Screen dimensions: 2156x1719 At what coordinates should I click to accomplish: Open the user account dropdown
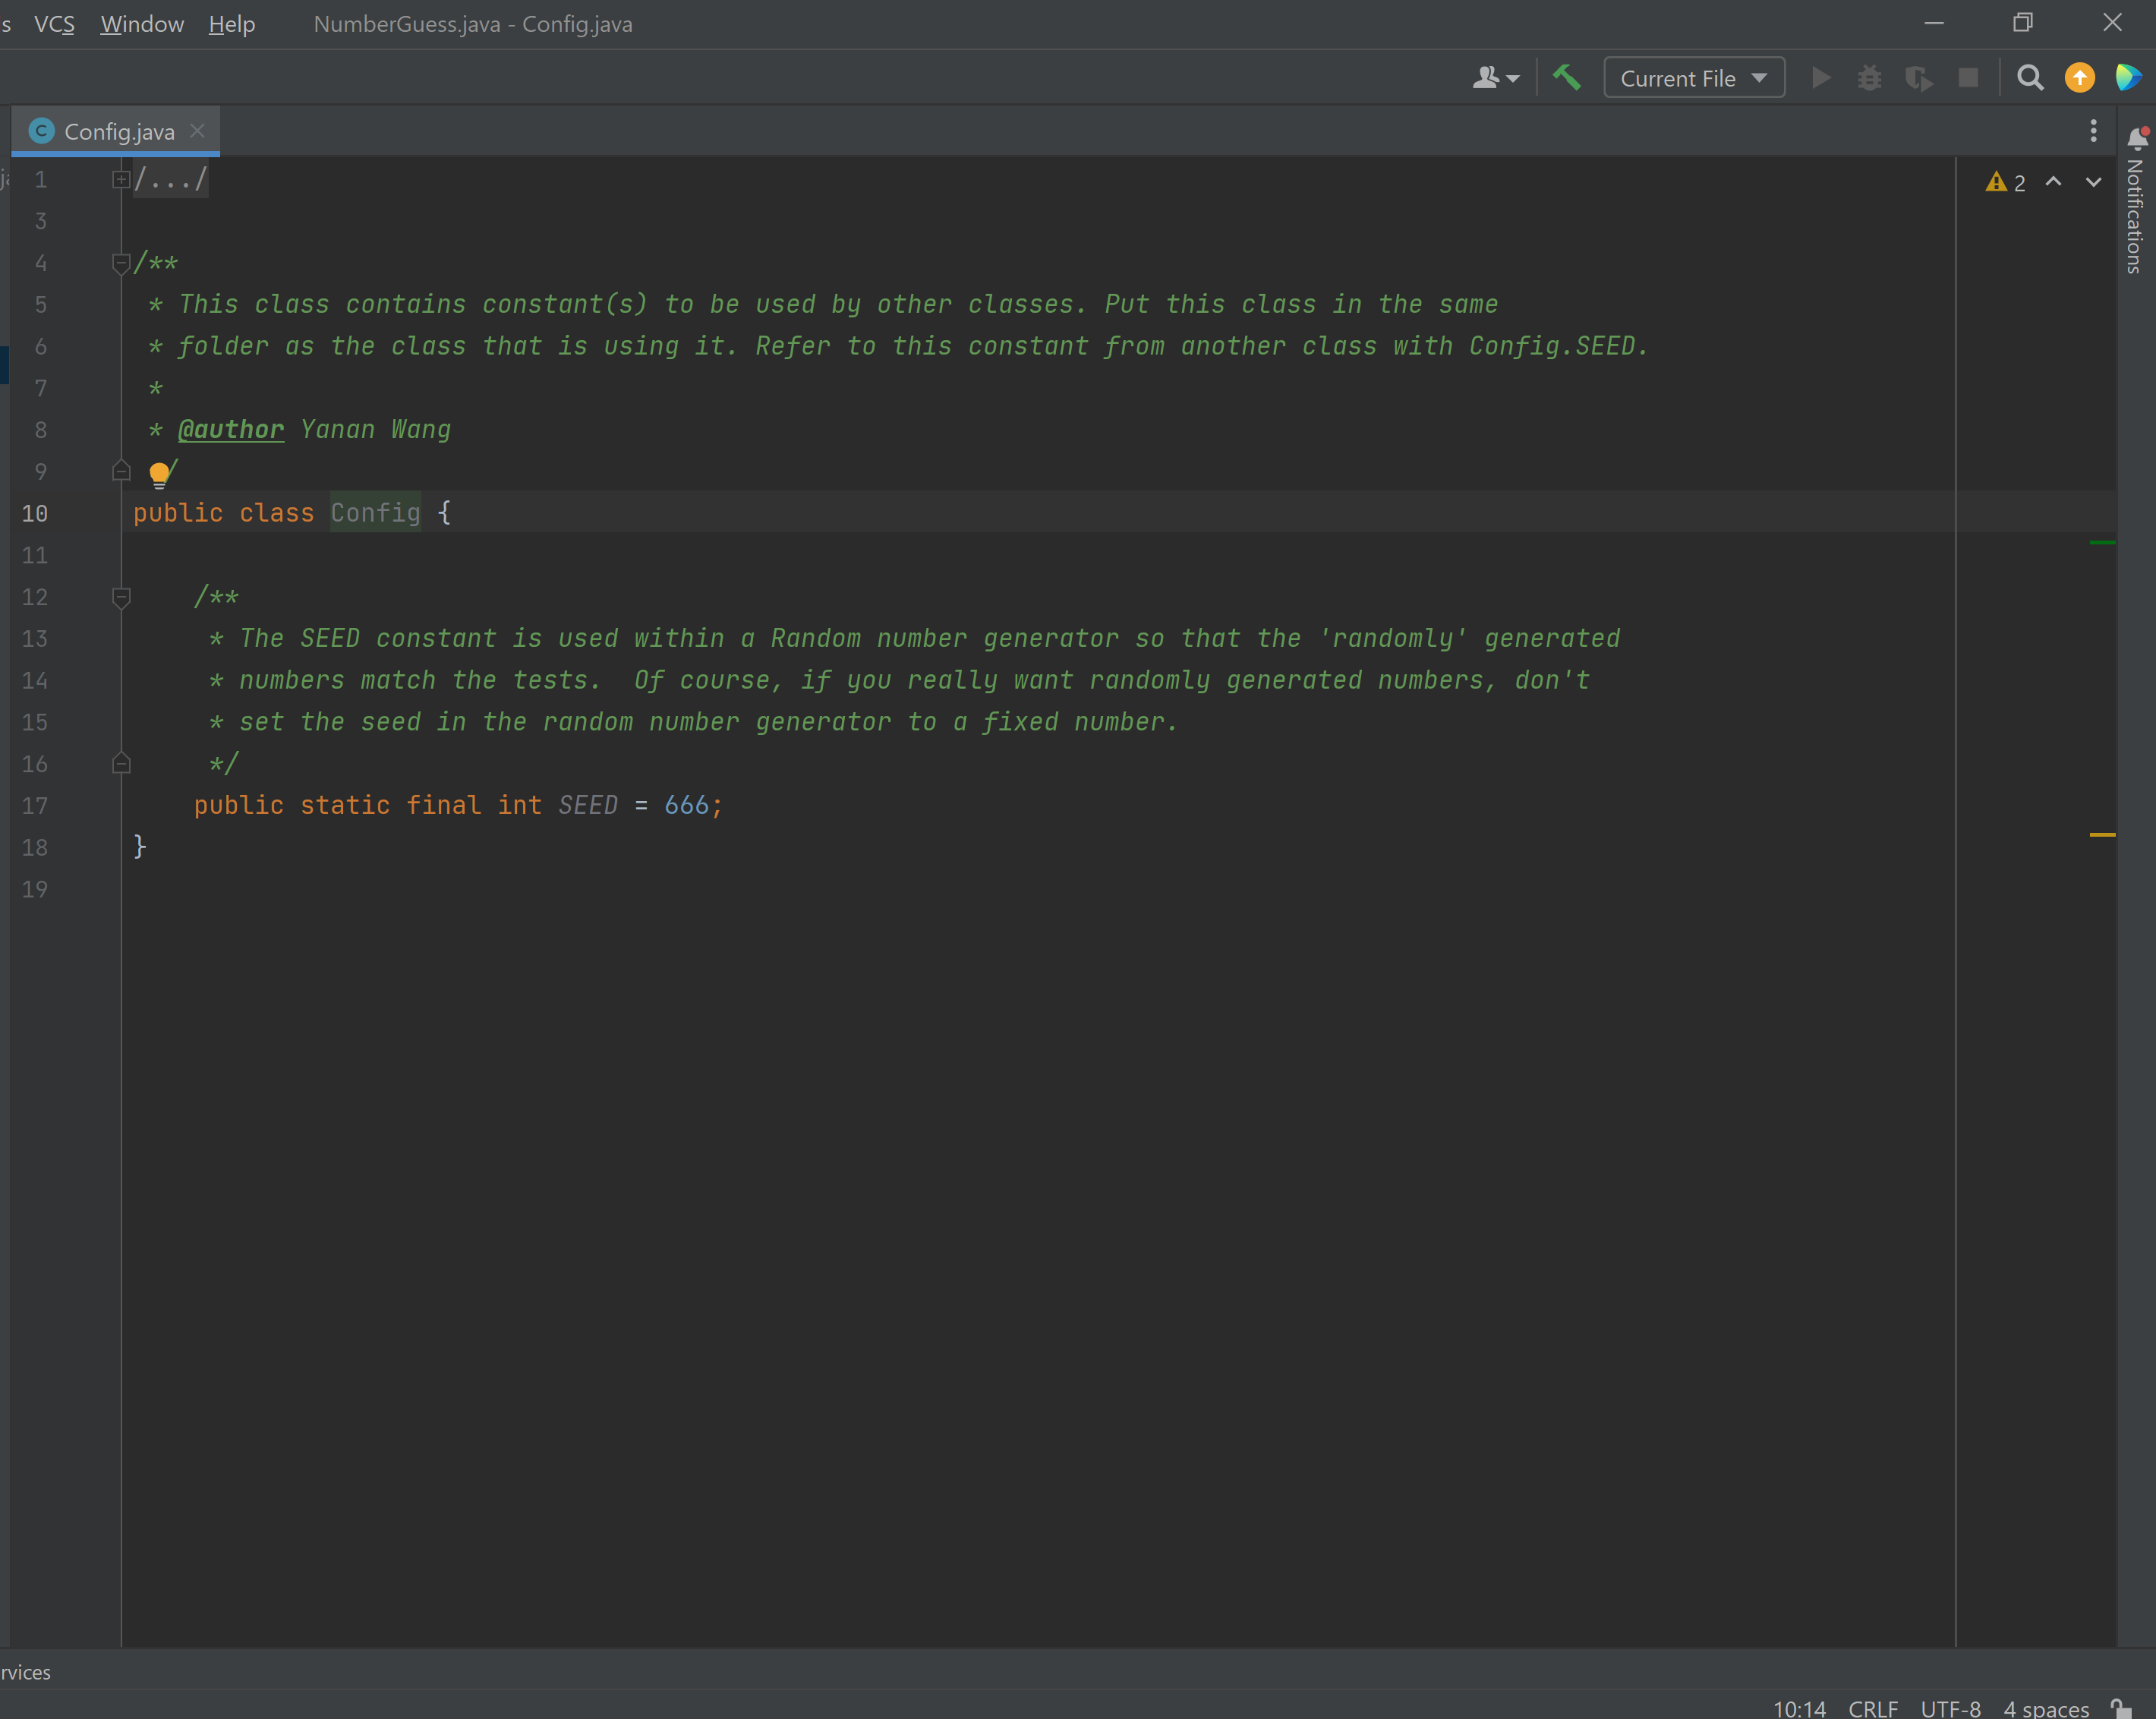coord(1495,78)
